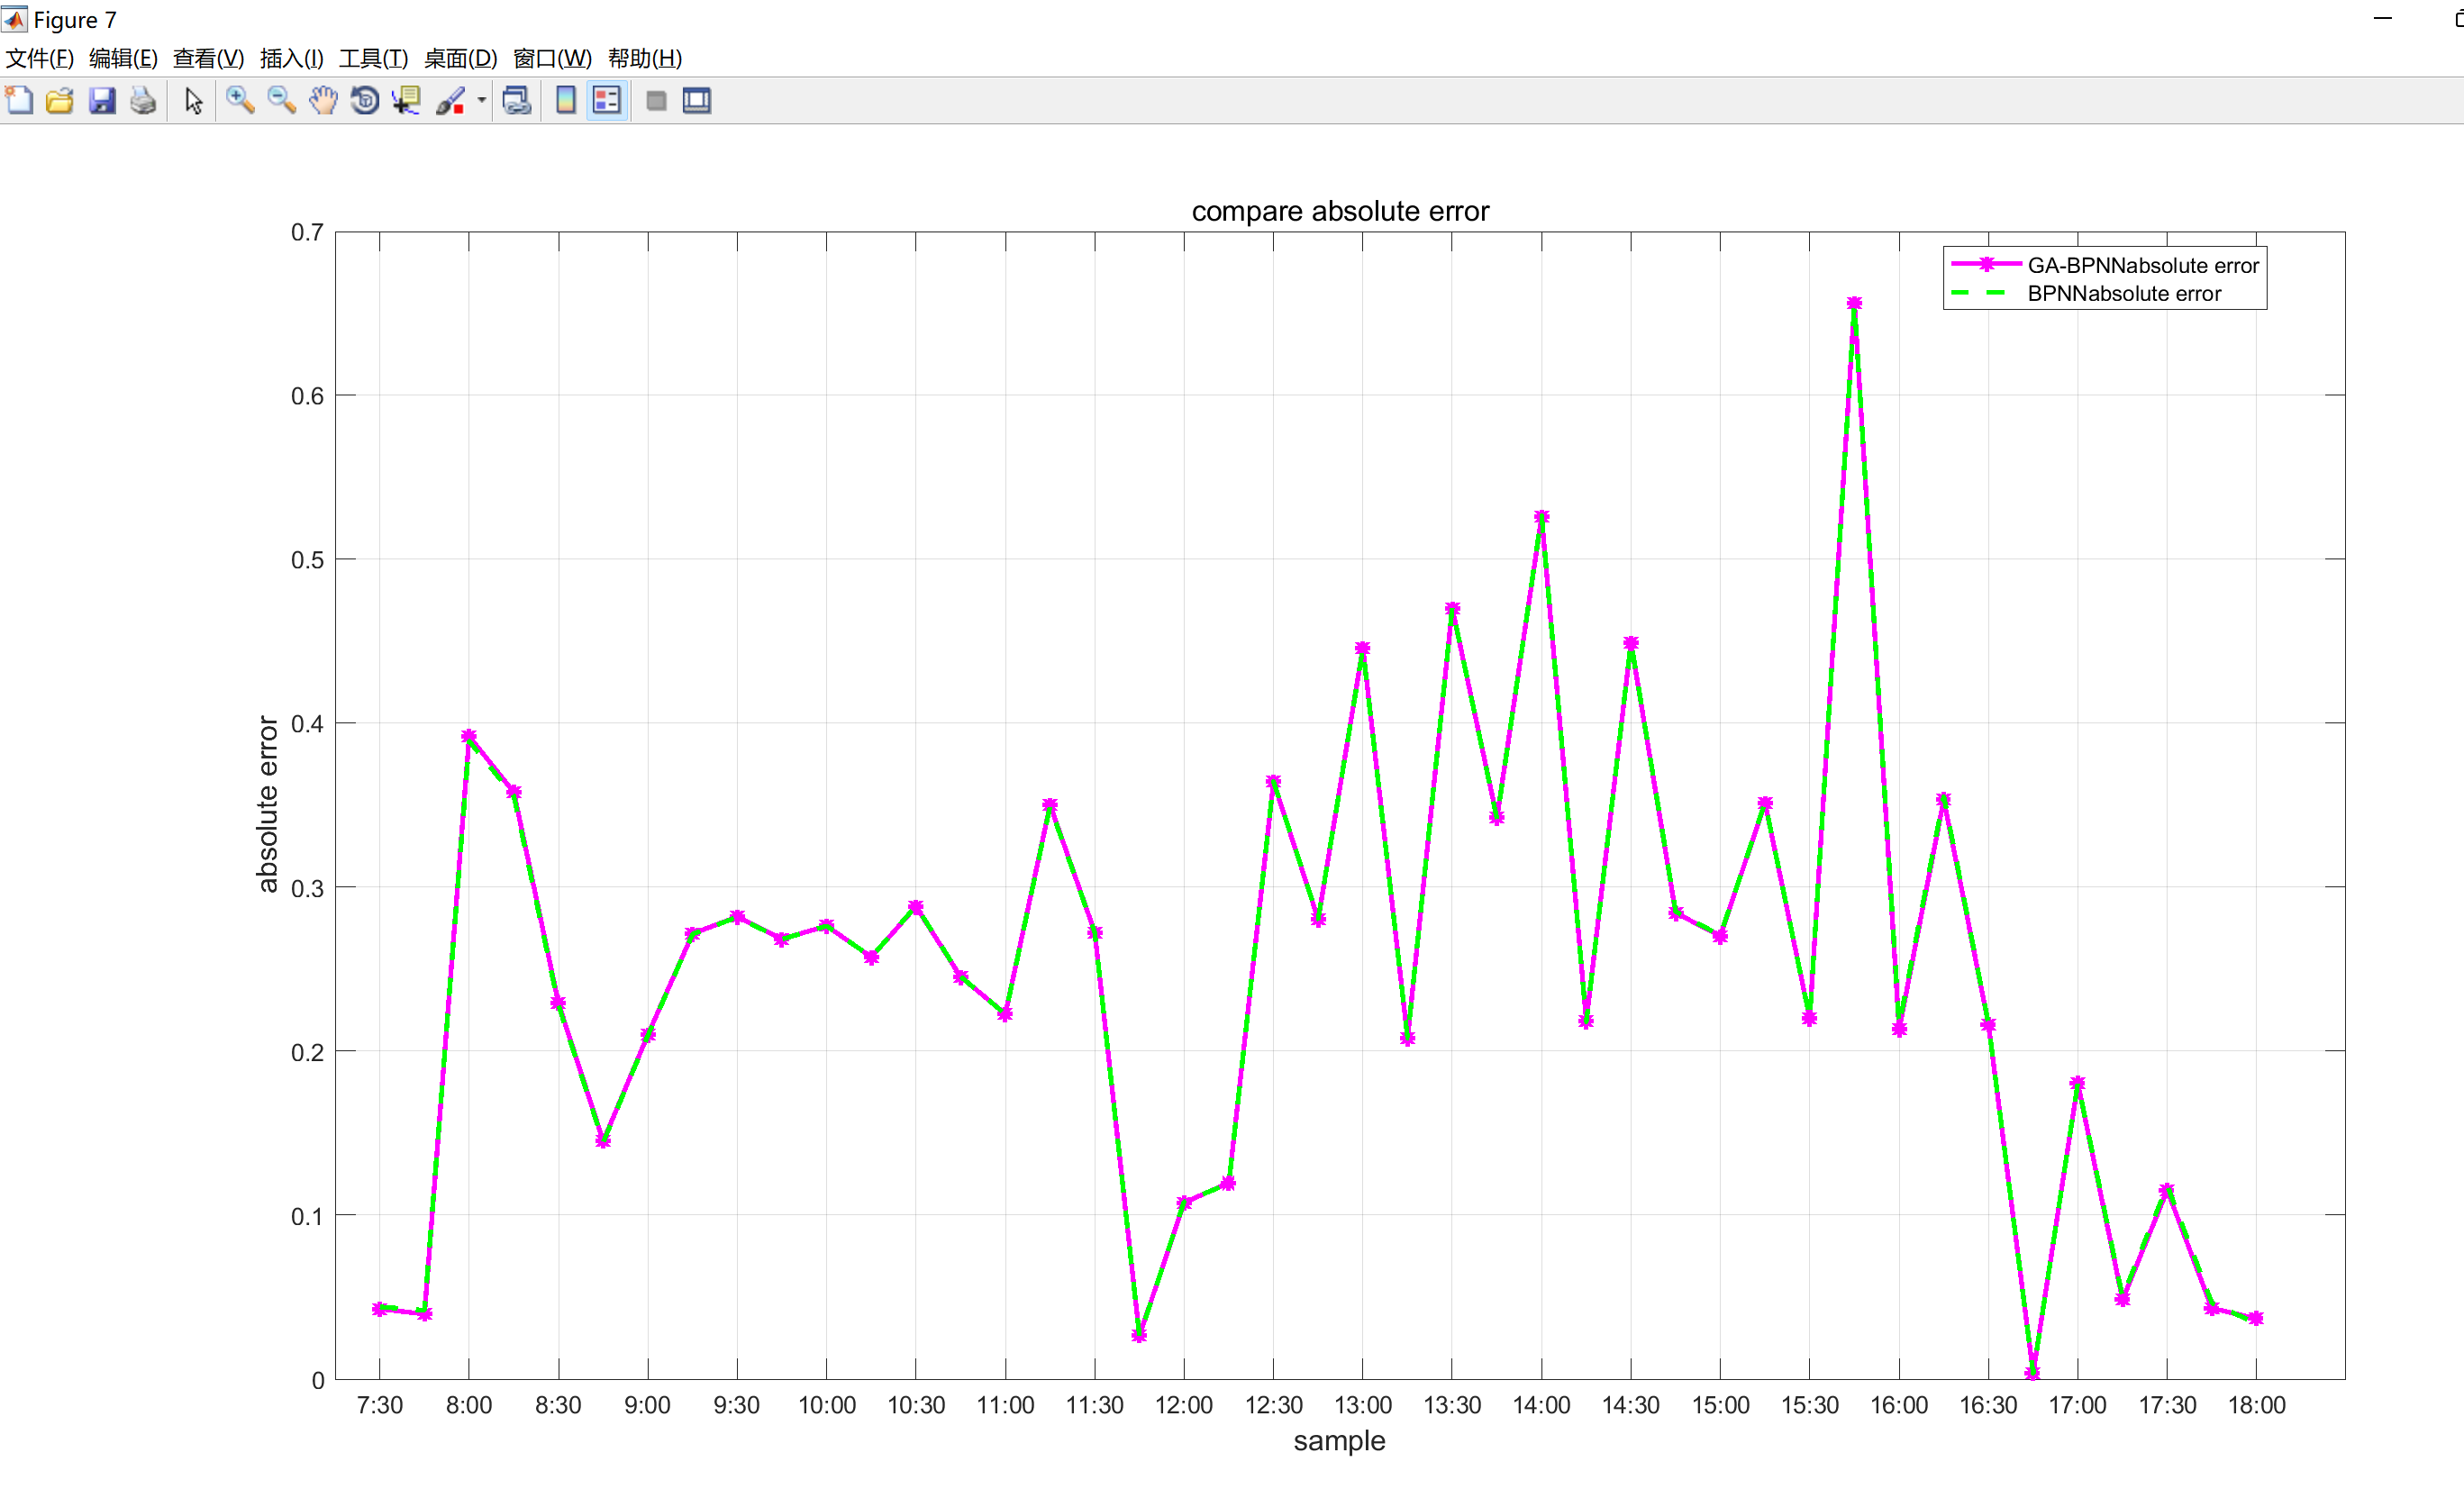Click the Link Plot button

[x=516, y=100]
